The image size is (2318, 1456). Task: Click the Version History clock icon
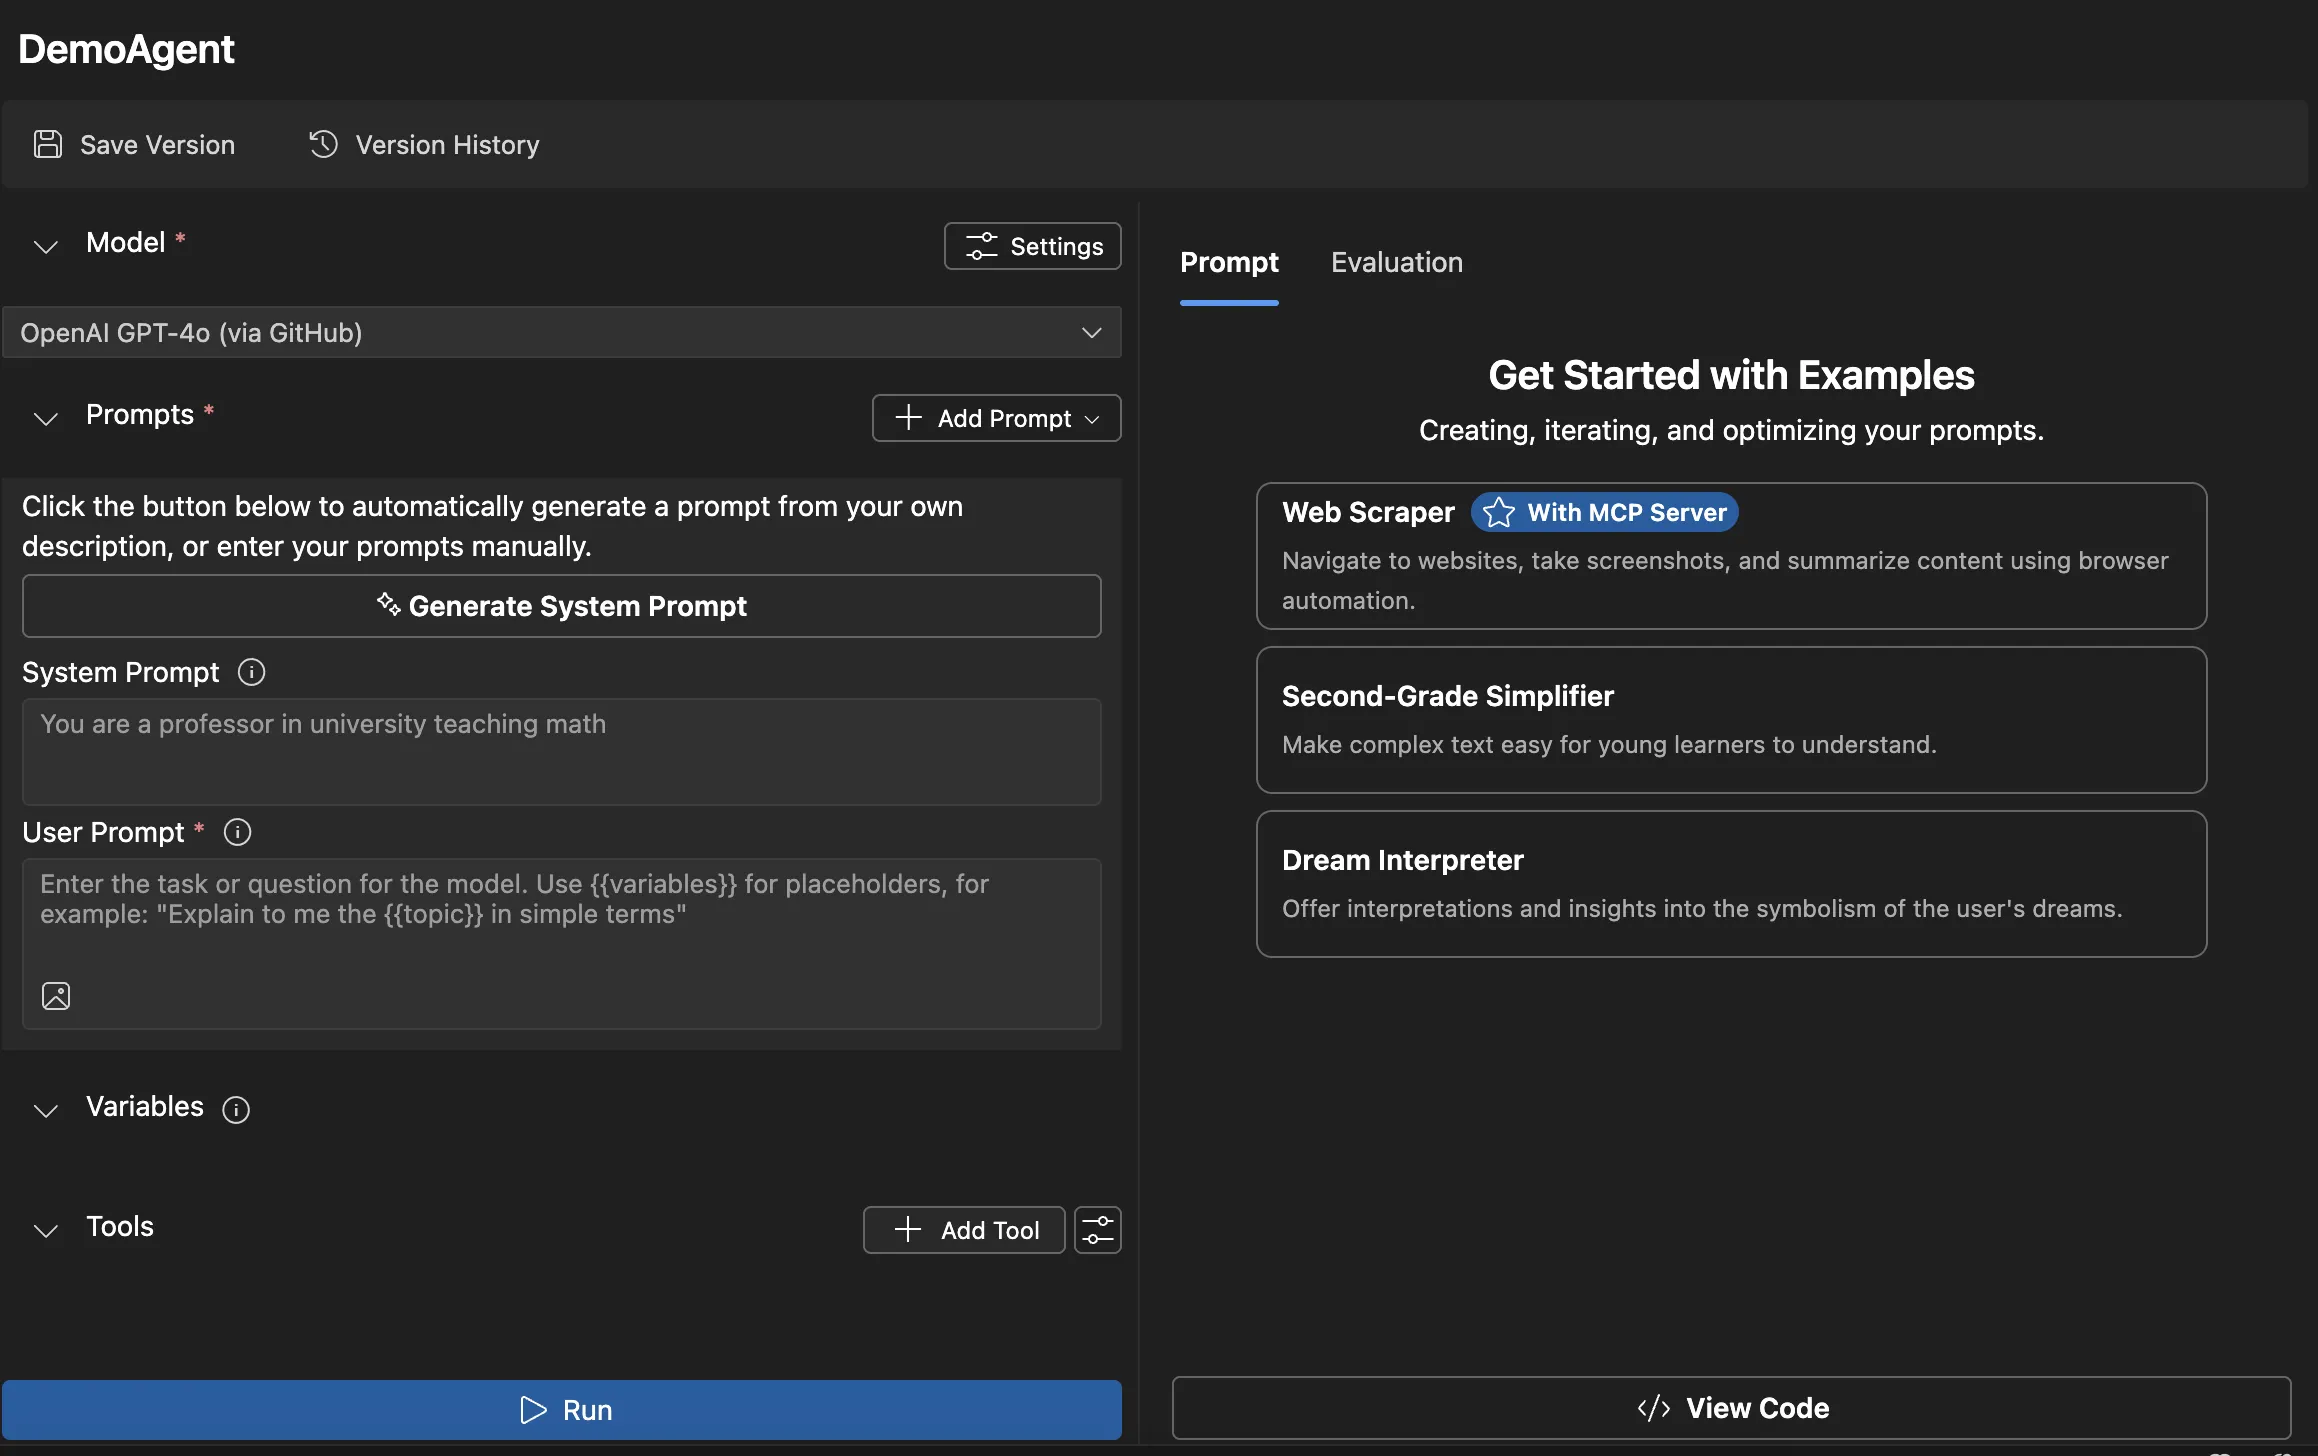pyautogui.click(x=323, y=144)
